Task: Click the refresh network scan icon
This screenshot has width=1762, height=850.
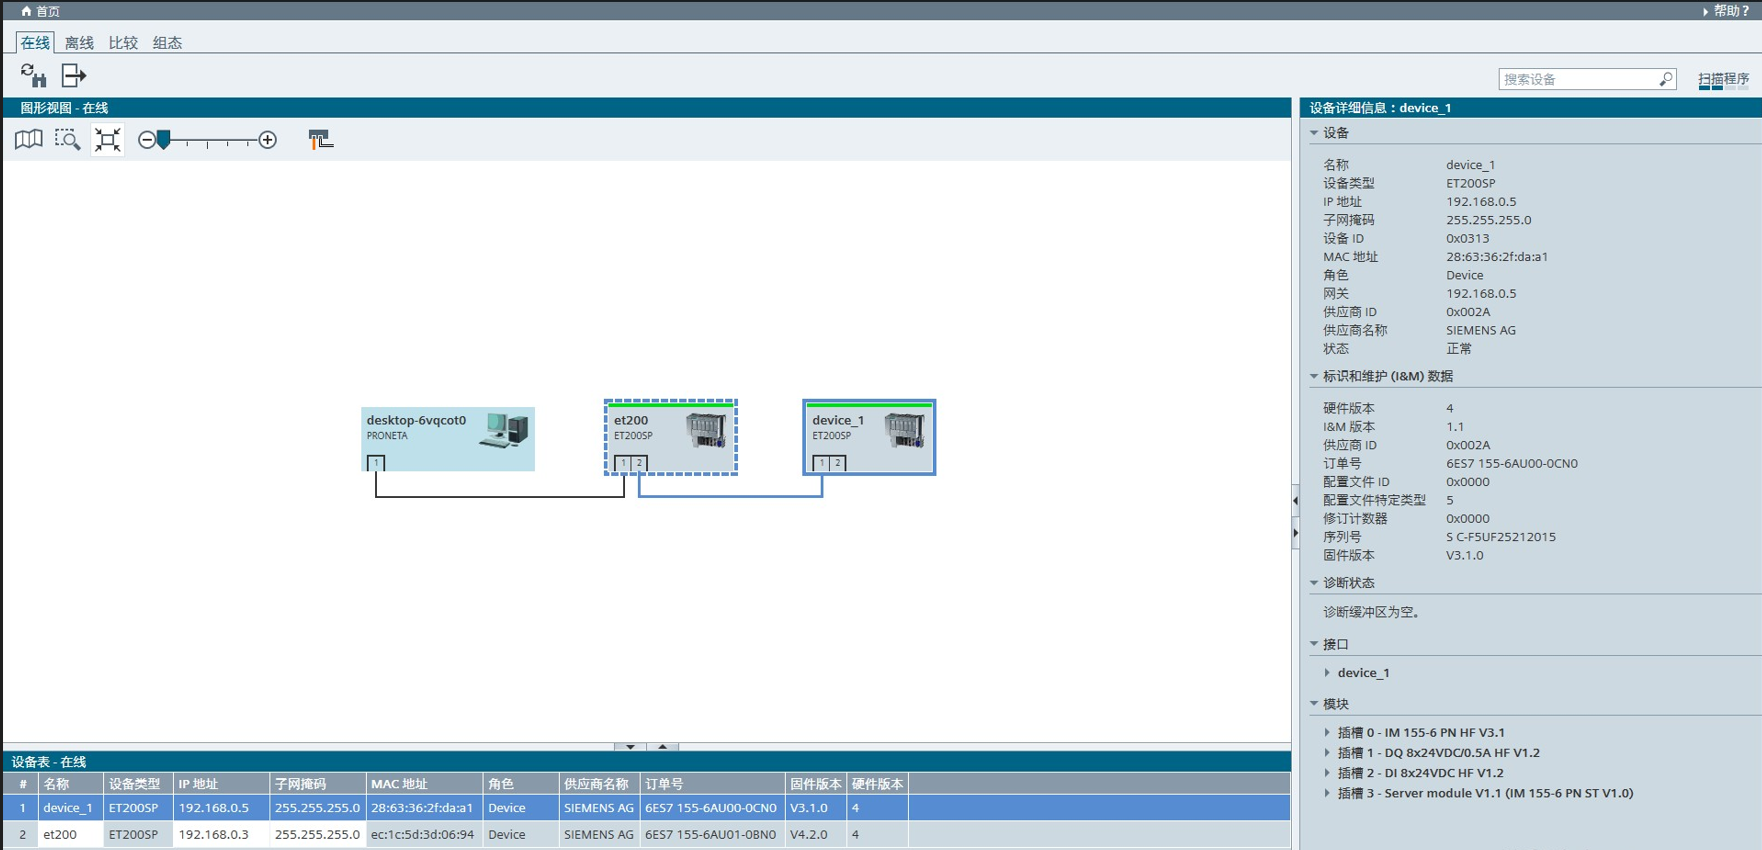Action: click(33, 76)
